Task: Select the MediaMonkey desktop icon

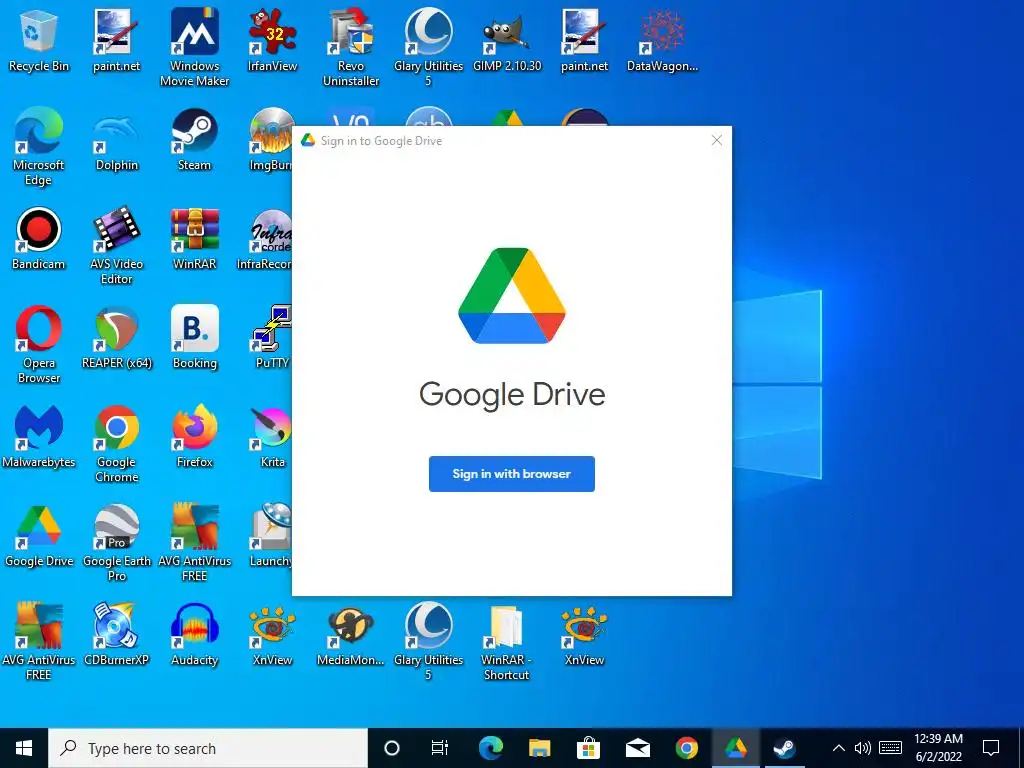Action: pyautogui.click(x=351, y=635)
